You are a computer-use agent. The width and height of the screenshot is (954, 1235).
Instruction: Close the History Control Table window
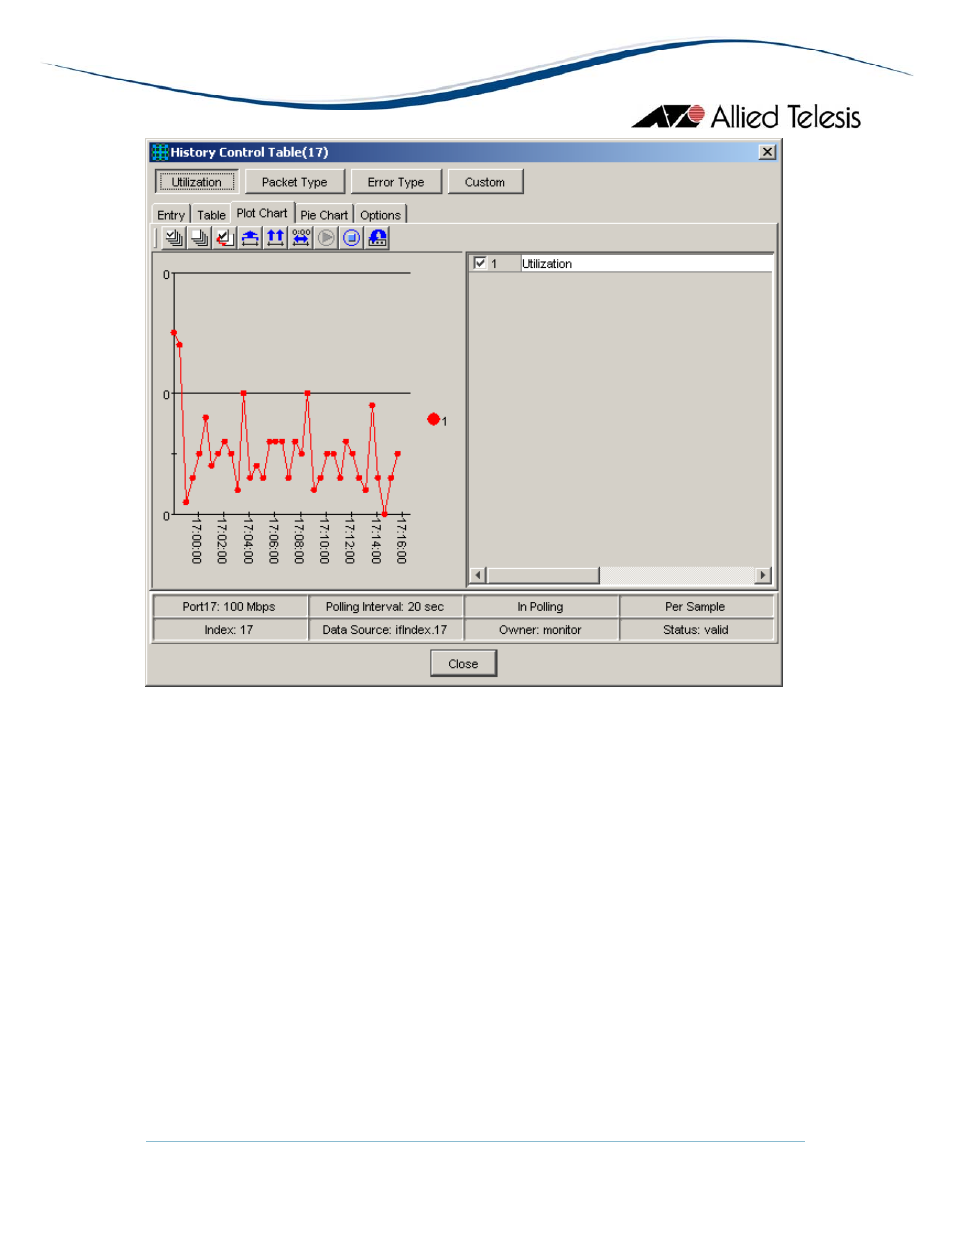click(x=767, y=152)
